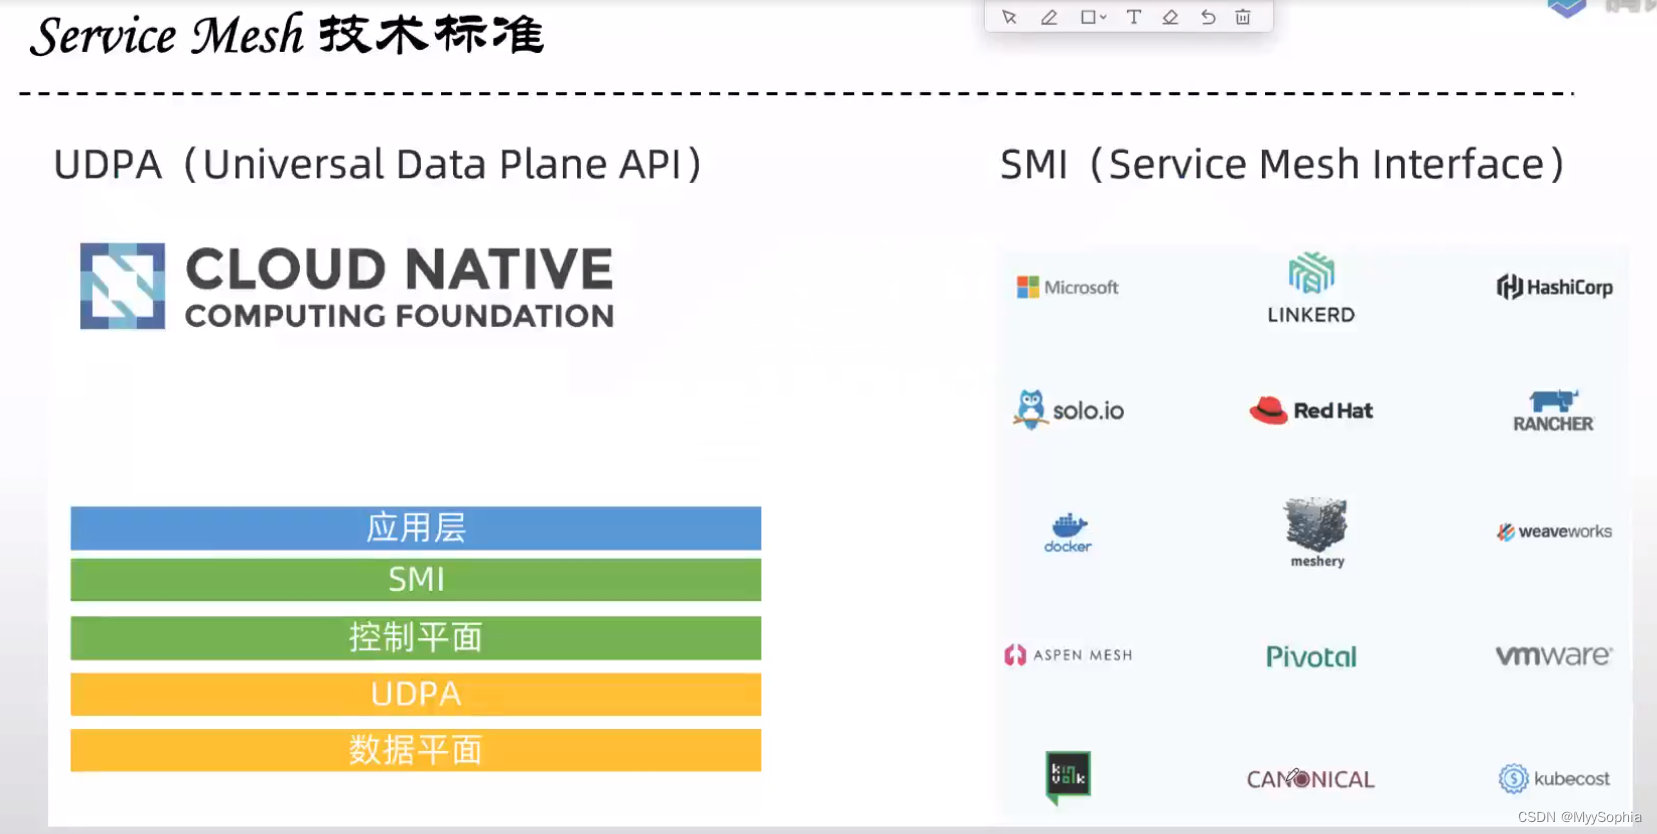Click the orange 数据平面 layer bar
This screenshot has height=834, width=1657.
(416, 750)
